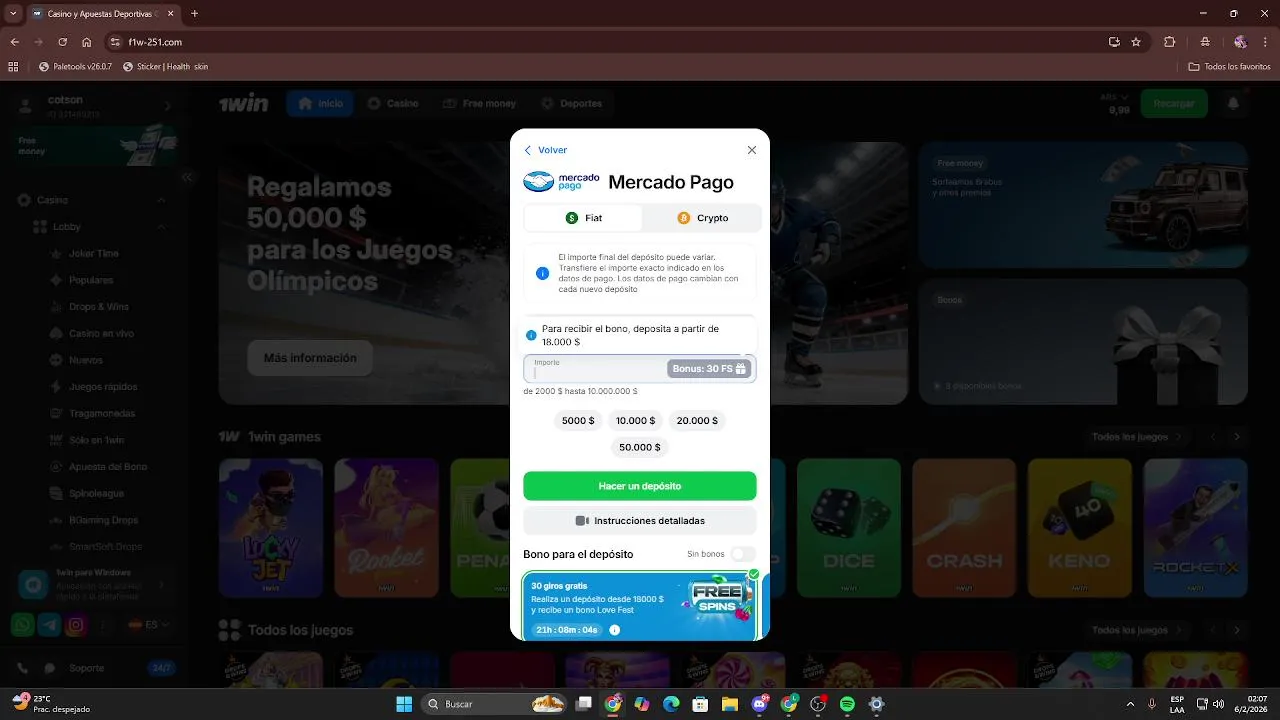Open the Lucky Jet game thumbnail
Screen dimensions: 1280x720
click(271, 528)
